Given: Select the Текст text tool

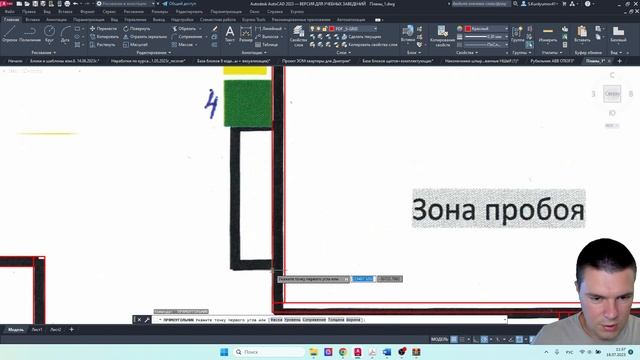Looking at the screenshot, I should [230, 34].
